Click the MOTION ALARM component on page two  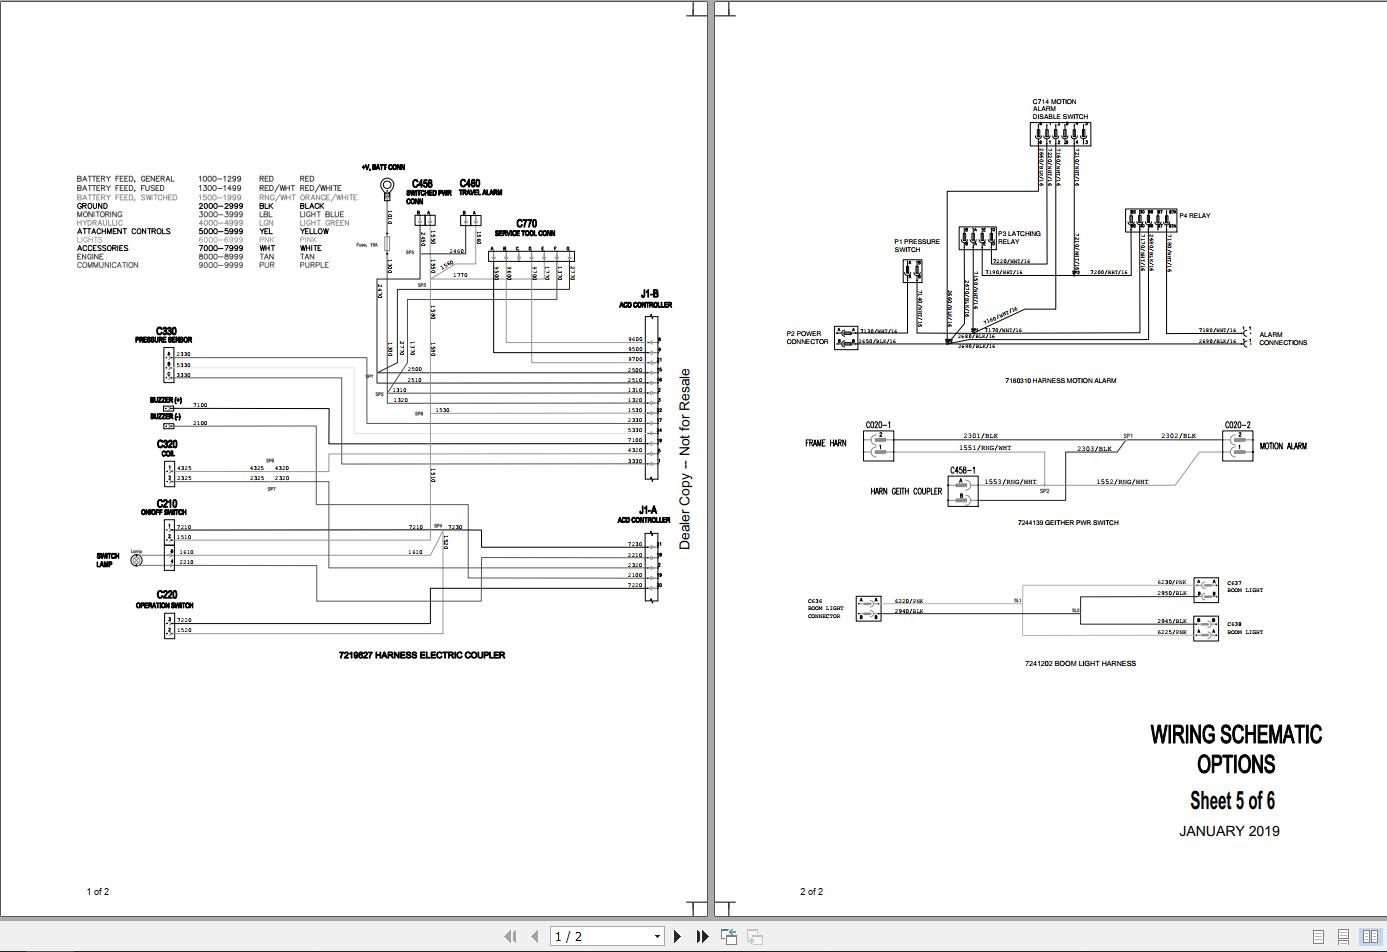(x=1284, y=446)
